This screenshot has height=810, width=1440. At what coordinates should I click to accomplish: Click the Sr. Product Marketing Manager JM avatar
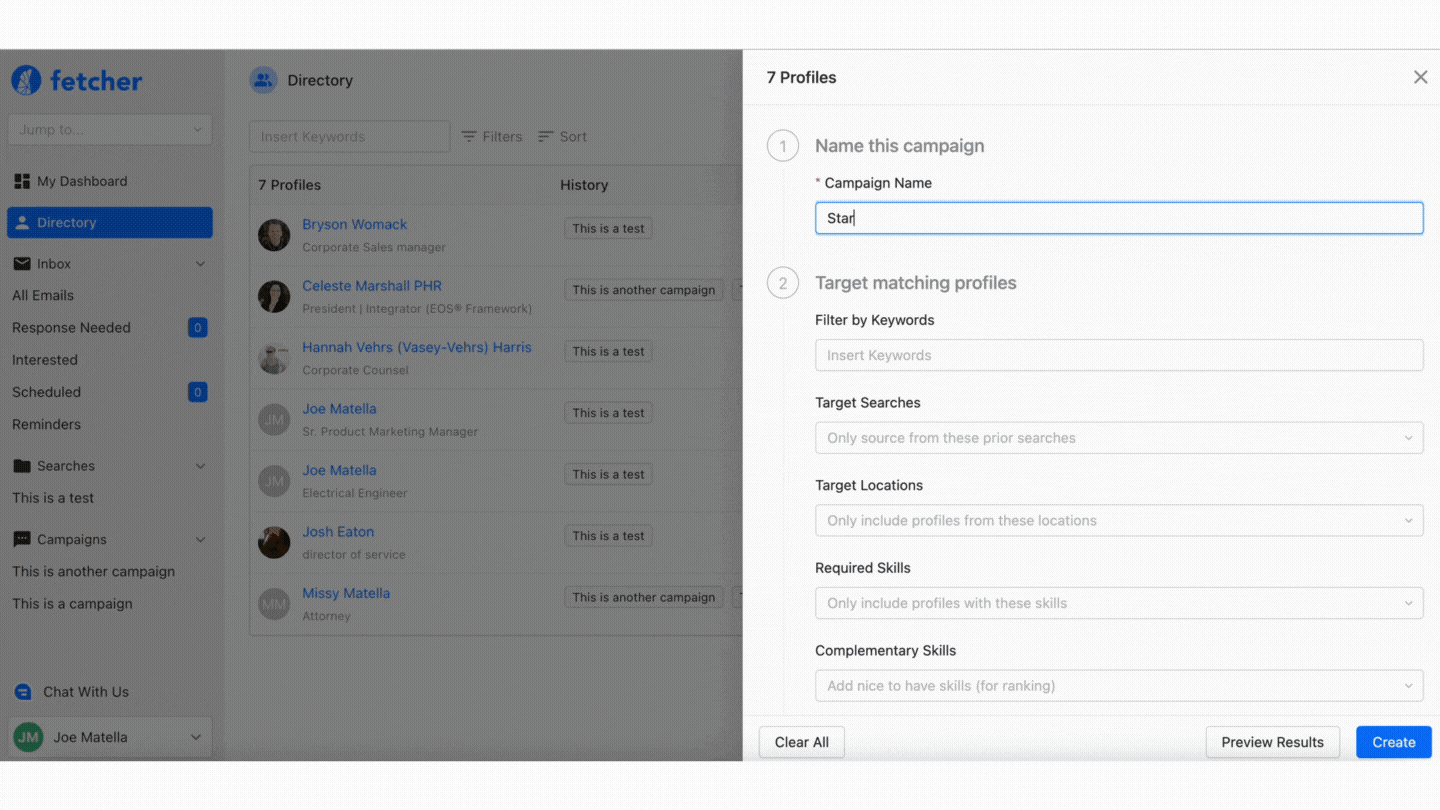(274, 419)
